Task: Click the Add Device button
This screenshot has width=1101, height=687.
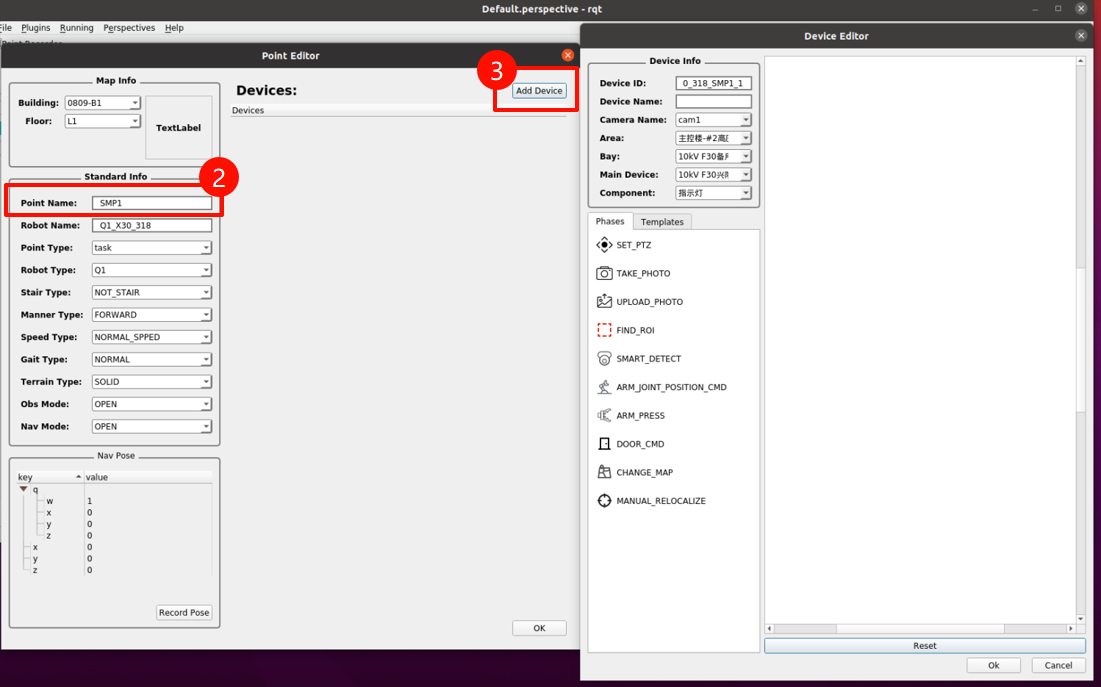Action: [x=539, y=91]
